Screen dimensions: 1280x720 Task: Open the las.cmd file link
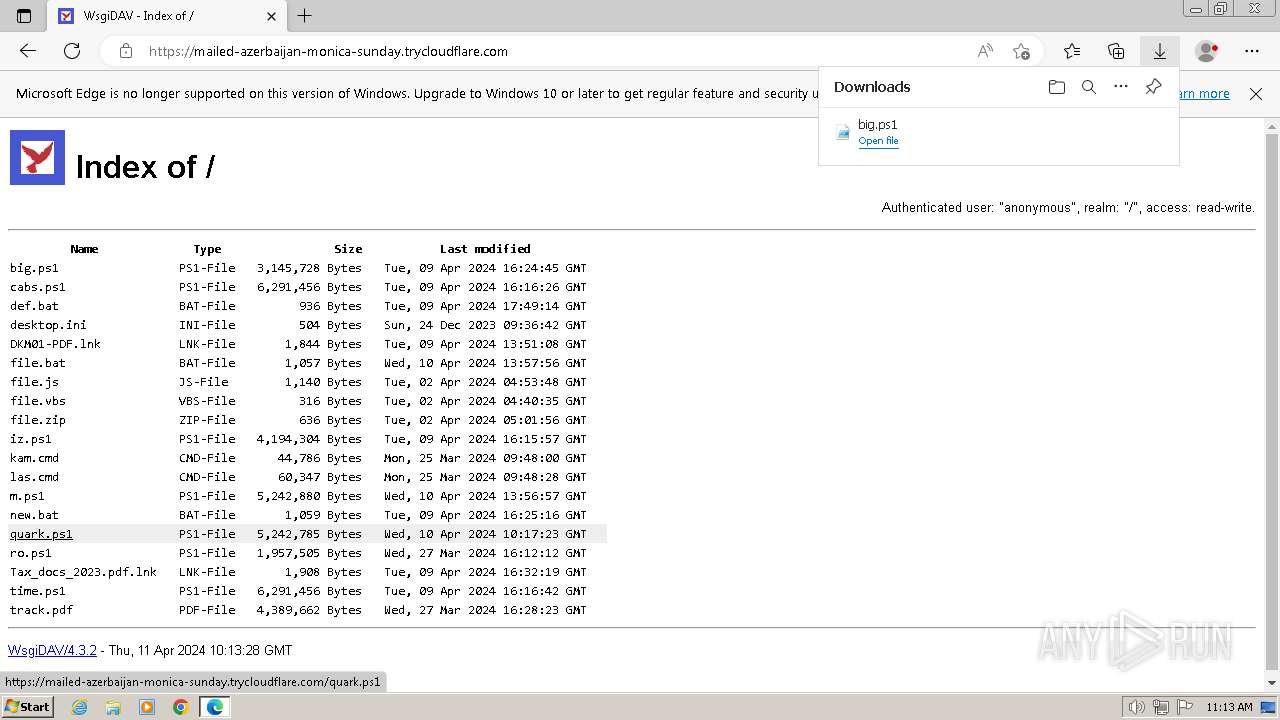(34, 477)
